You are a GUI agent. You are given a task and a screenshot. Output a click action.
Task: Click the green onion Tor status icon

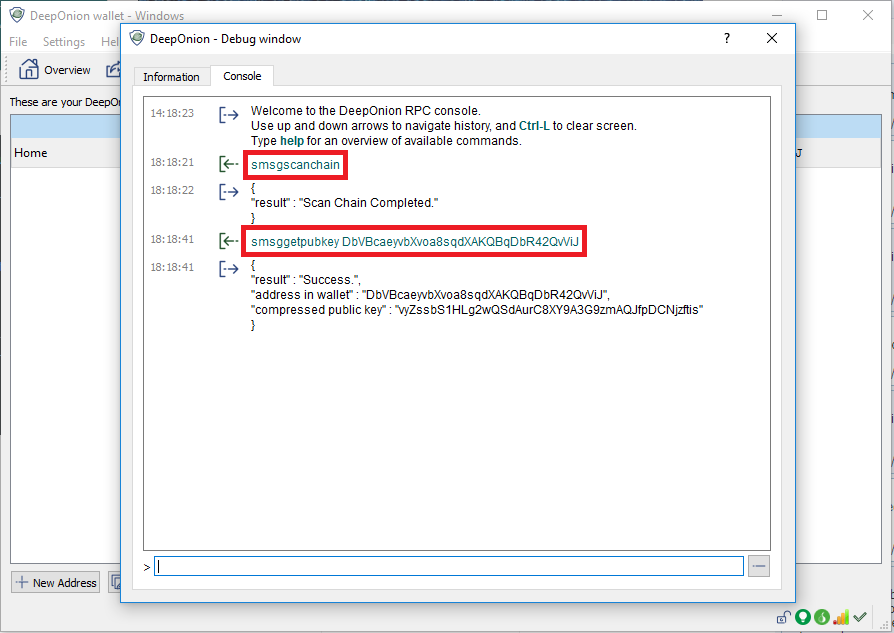click(x=822, y=617)
